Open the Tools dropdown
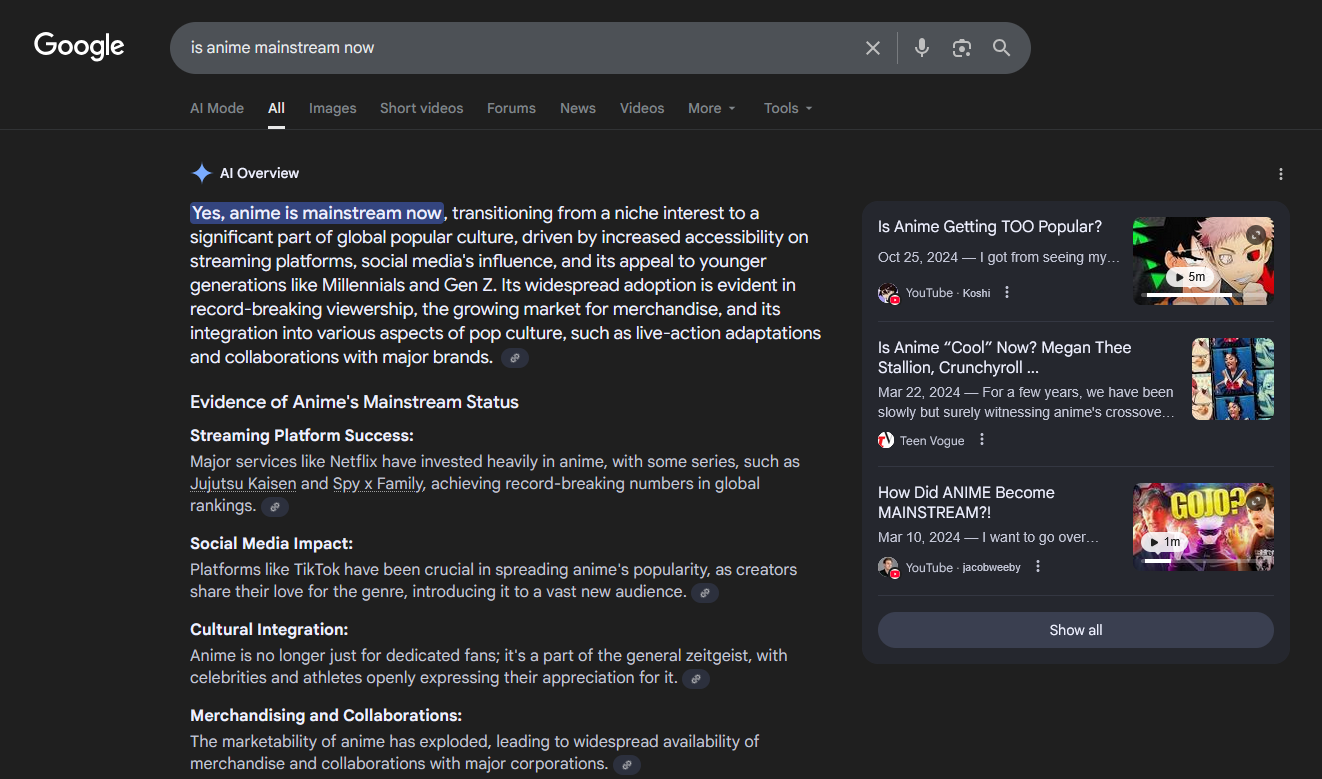The height and width of the screenshot is (779, 1322). pyautogui.click(x=787, y=108)
